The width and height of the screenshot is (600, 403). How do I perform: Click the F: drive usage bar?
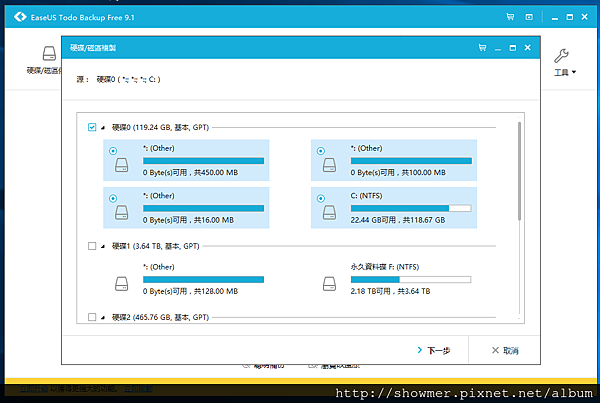click(x=411, y=279)
